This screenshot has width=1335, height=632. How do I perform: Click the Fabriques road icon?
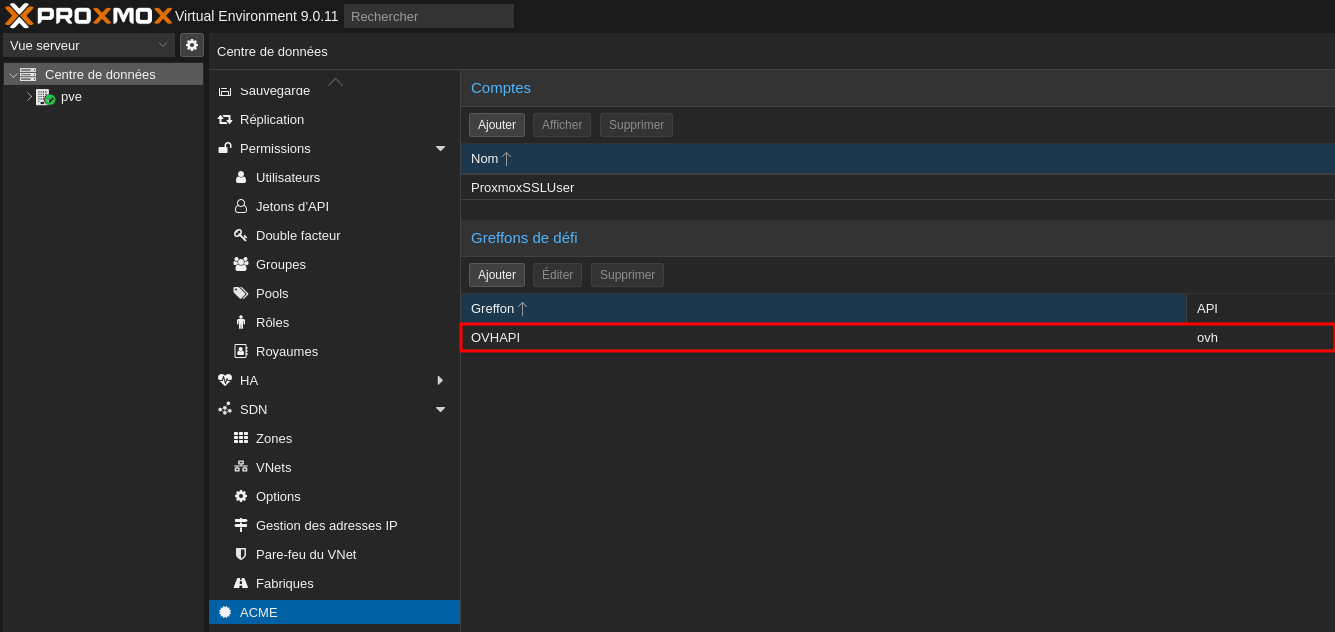(241, 583)
